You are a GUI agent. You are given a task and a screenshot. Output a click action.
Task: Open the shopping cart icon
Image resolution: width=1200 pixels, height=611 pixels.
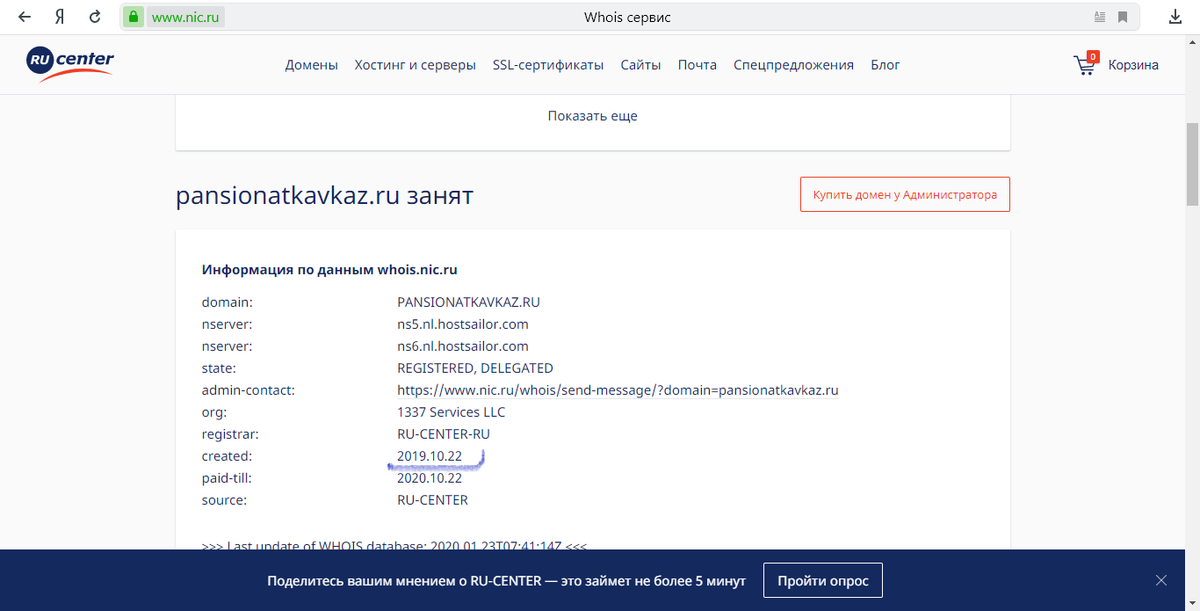1085,64
